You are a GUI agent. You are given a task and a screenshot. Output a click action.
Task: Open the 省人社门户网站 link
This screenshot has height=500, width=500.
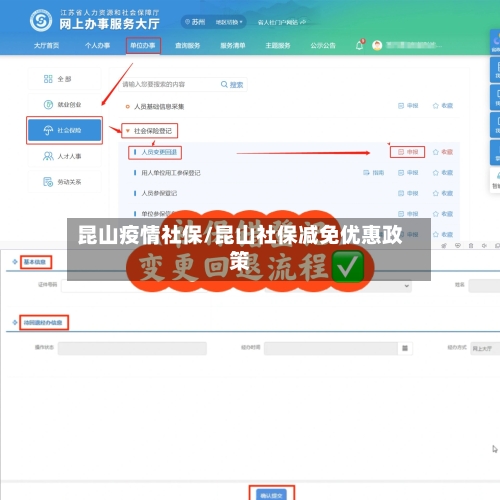pos(282,22)
